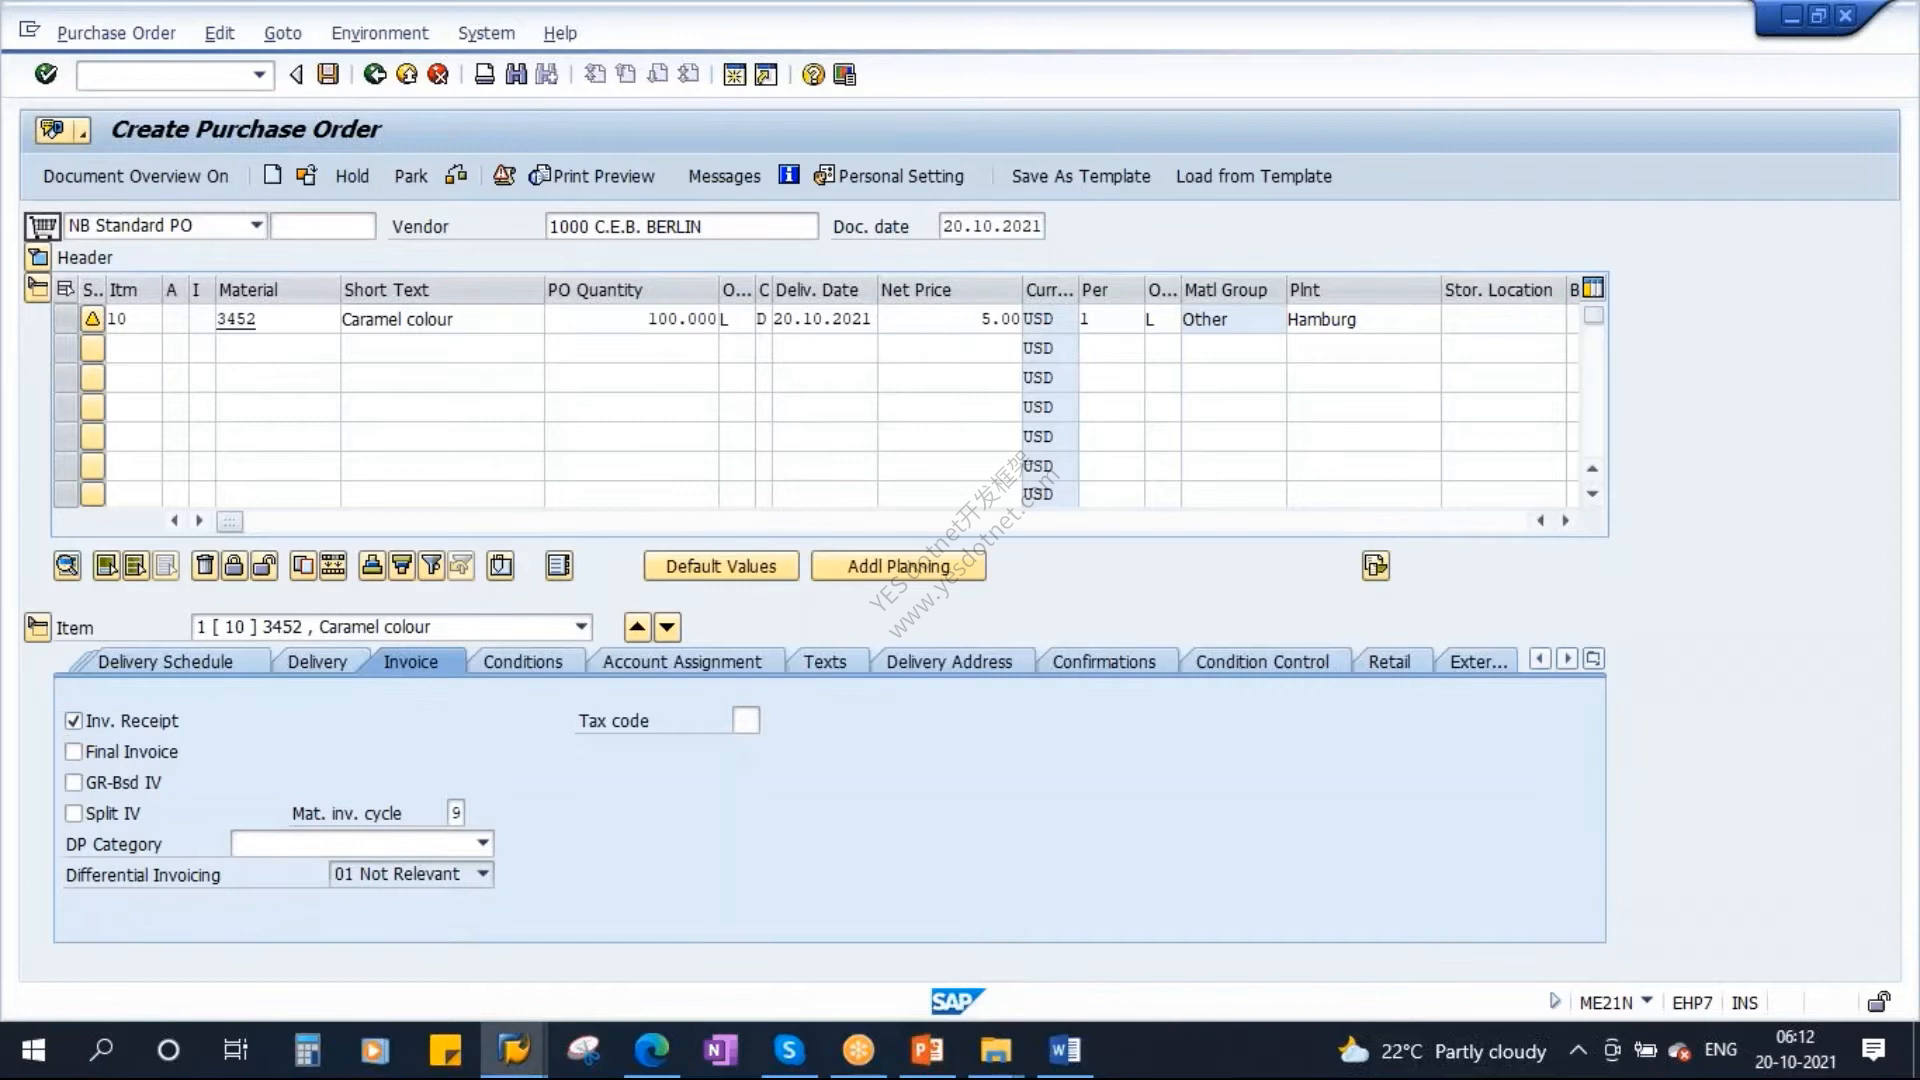Check the Final Invoice checkbox
This screenshot has height=1080, width=1920.
click(x=73, y=752)
